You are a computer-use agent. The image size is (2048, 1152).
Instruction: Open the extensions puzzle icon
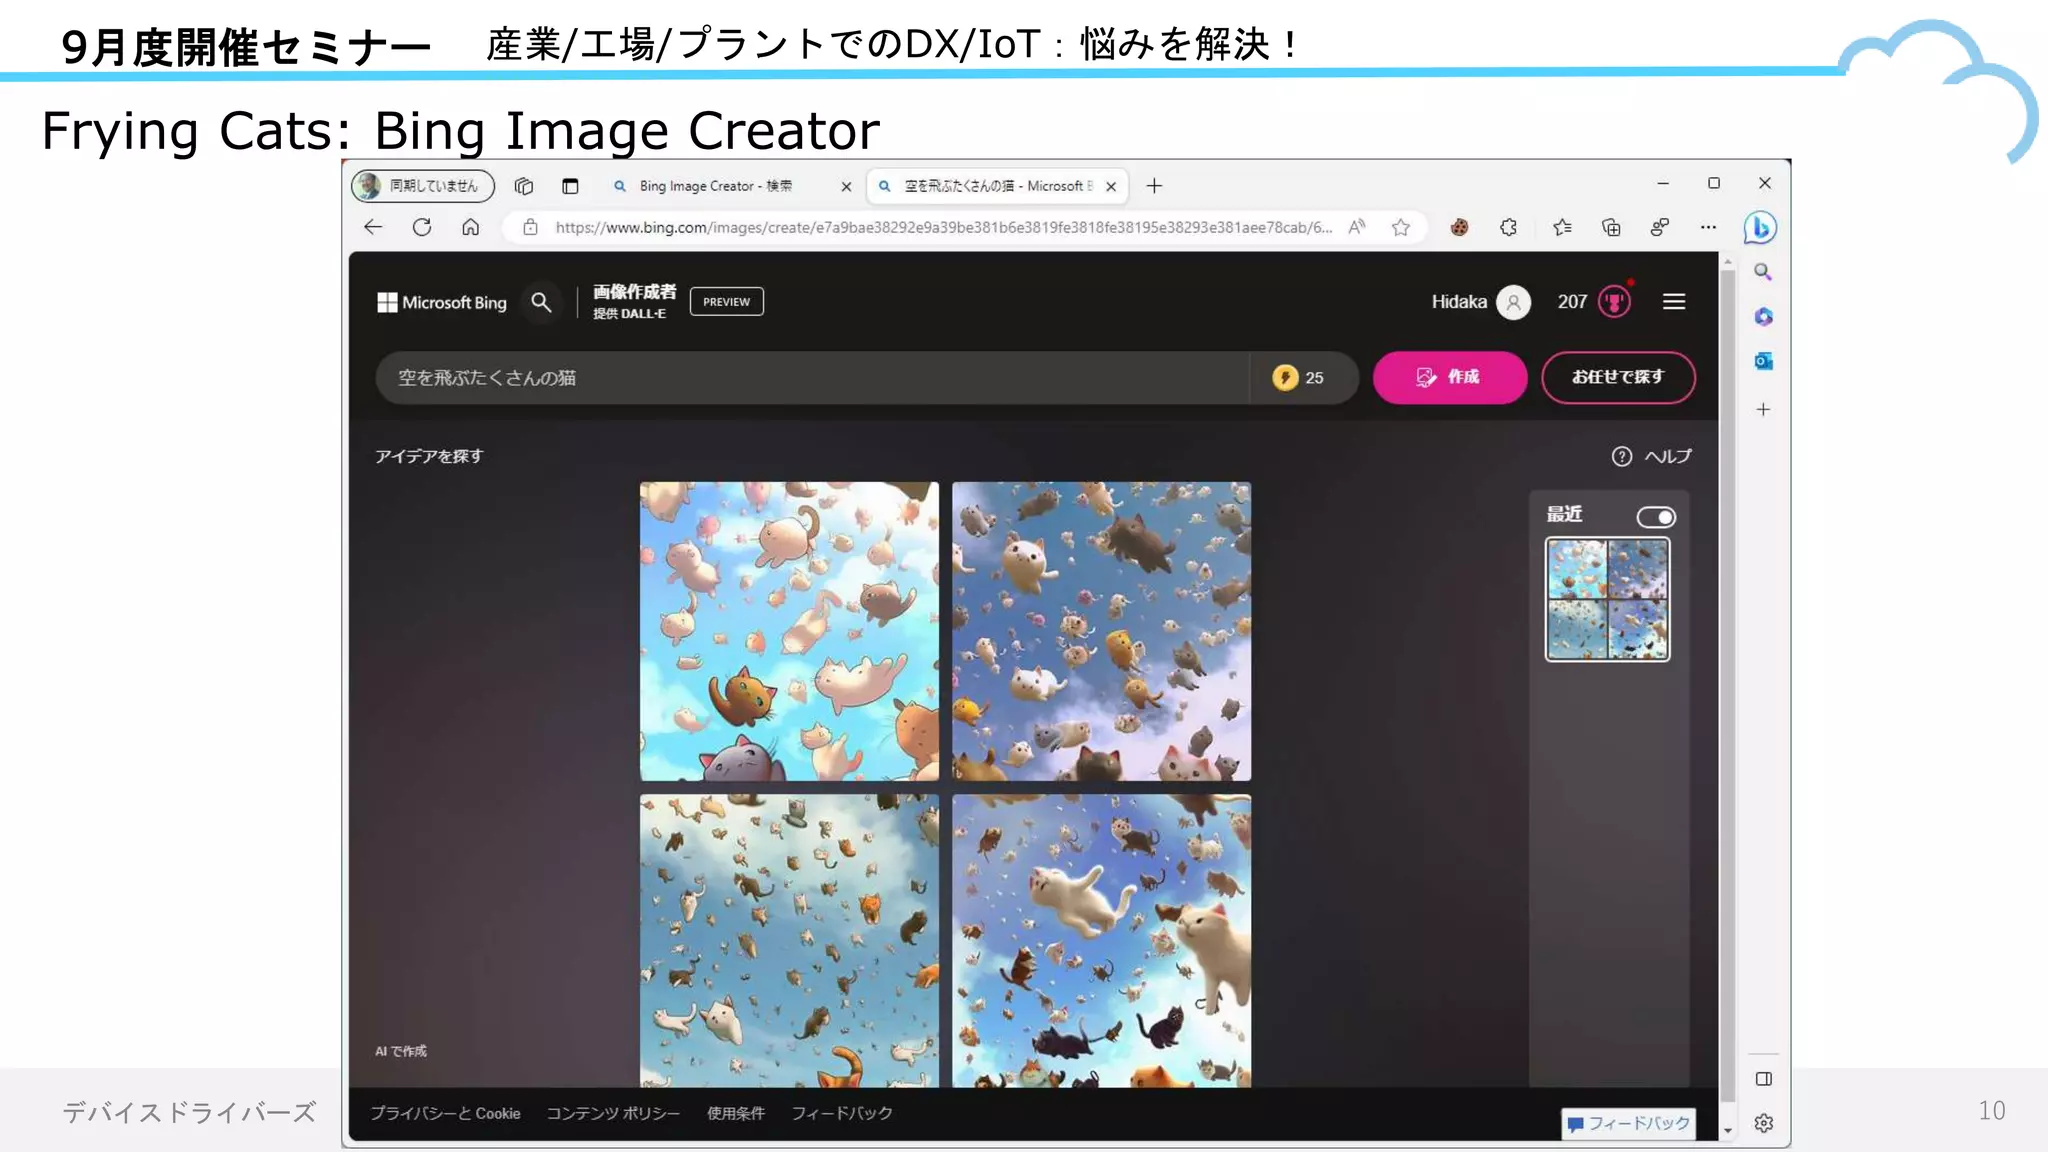click(1508, 227)
